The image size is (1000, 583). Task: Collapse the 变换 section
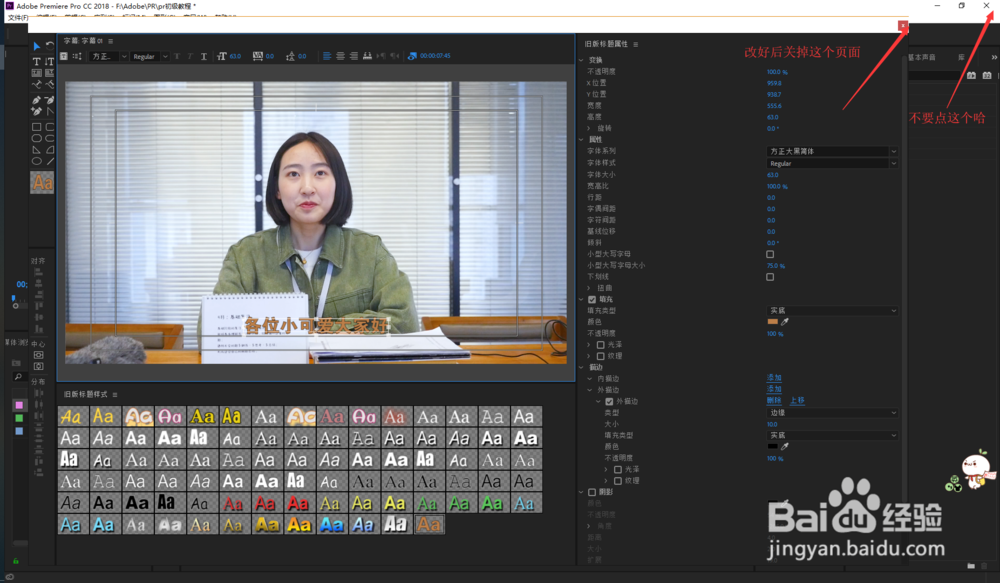pos(581,60)
